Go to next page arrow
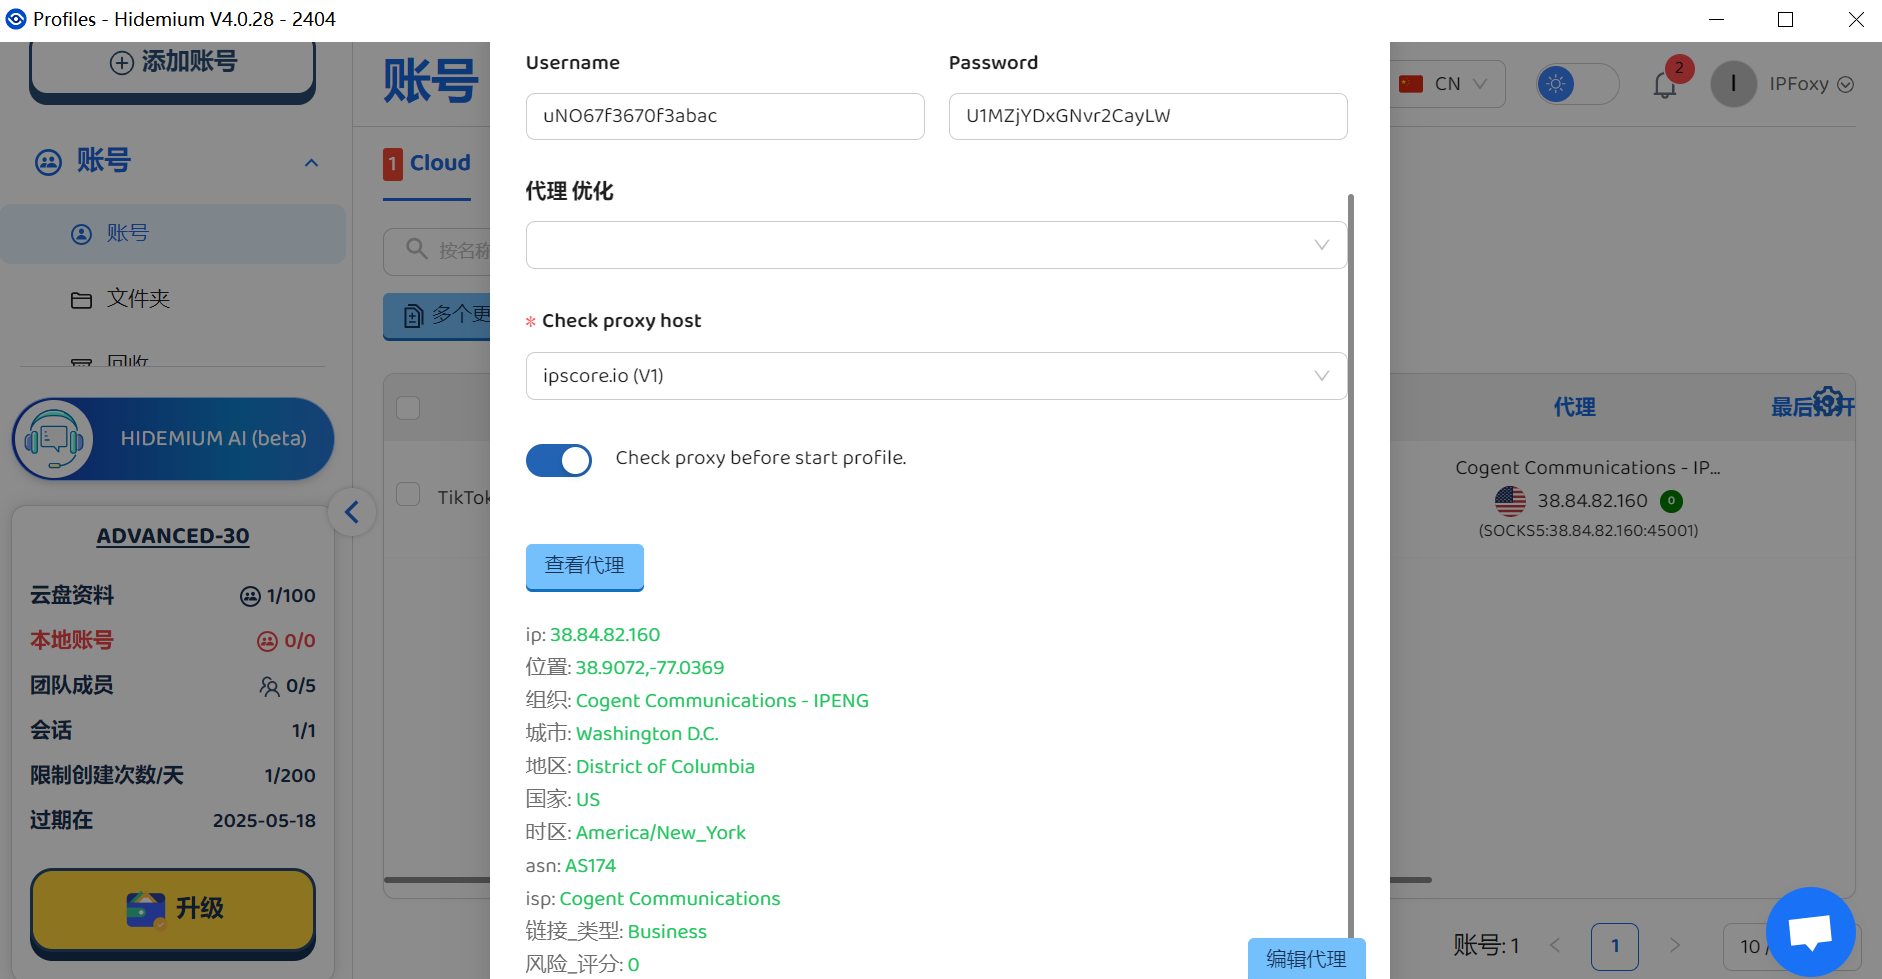This screenshot has height=979, width=1882. 1675,945
